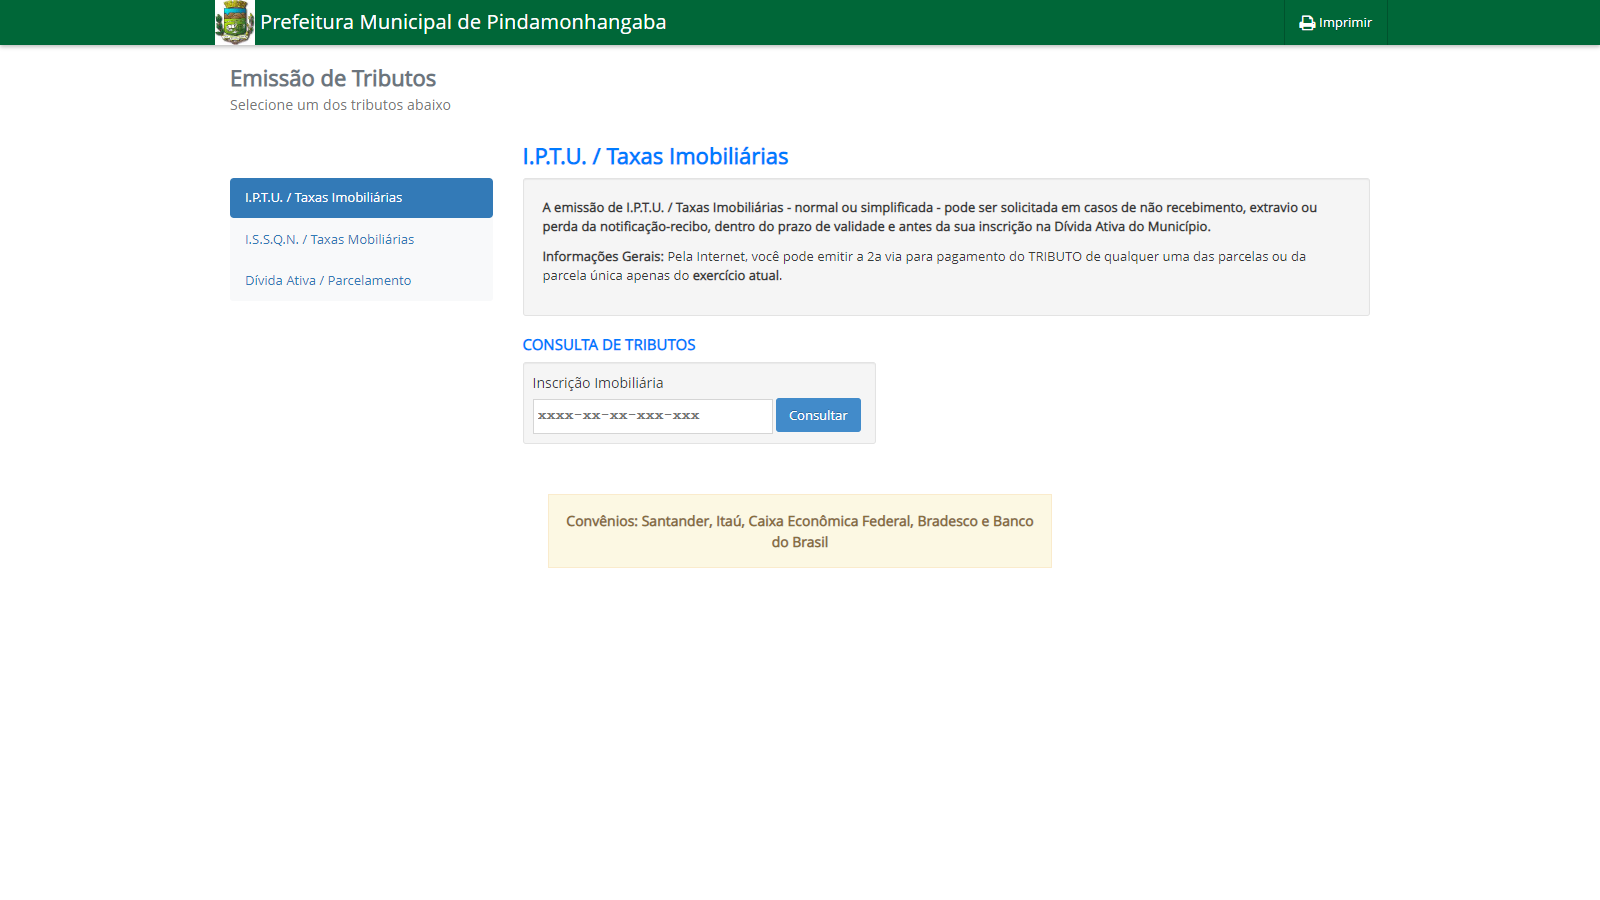Click the Inscrição Imobiliária field label
This screenshot has width=1600, height=900.
pyautogui.click(x=597, y=383)
